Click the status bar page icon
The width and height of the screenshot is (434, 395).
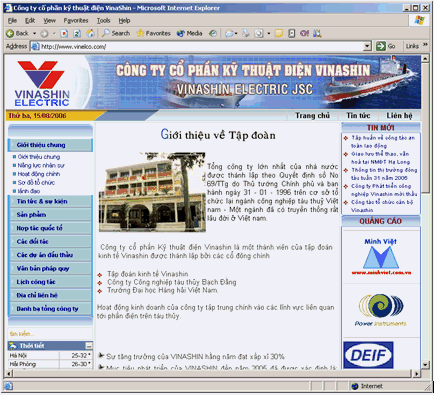point(8,386)
